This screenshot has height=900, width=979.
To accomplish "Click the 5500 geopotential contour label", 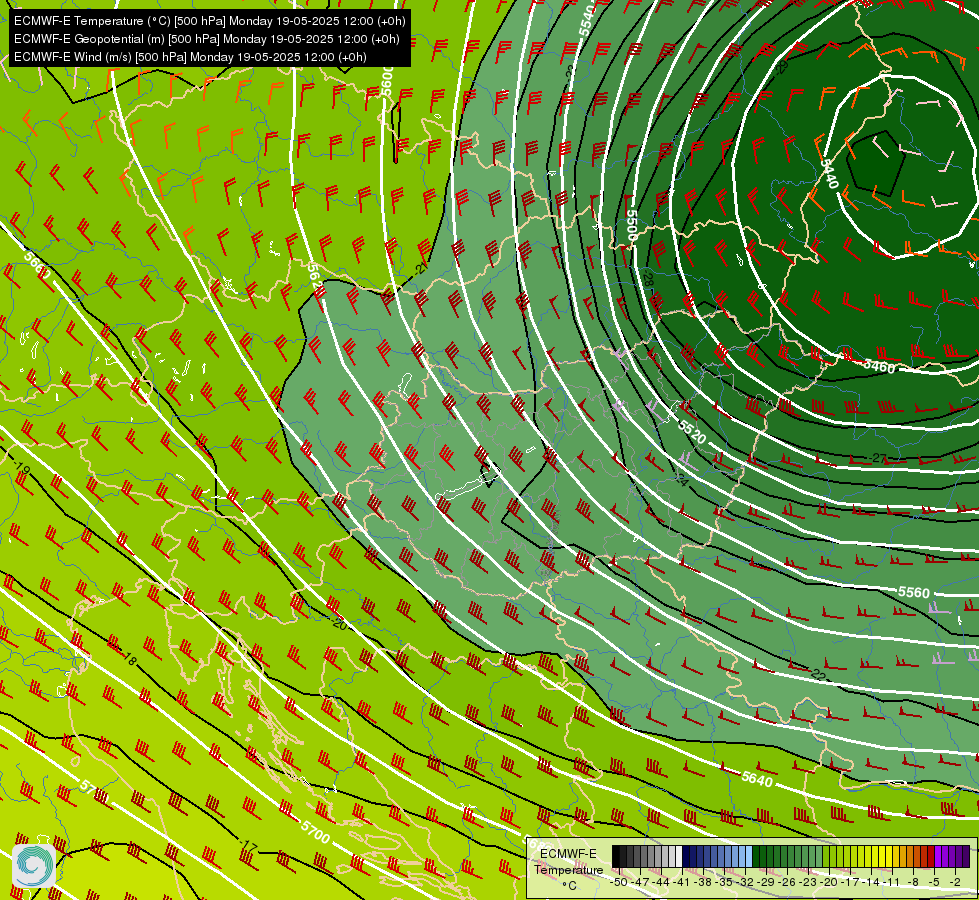I will point(631,225).
